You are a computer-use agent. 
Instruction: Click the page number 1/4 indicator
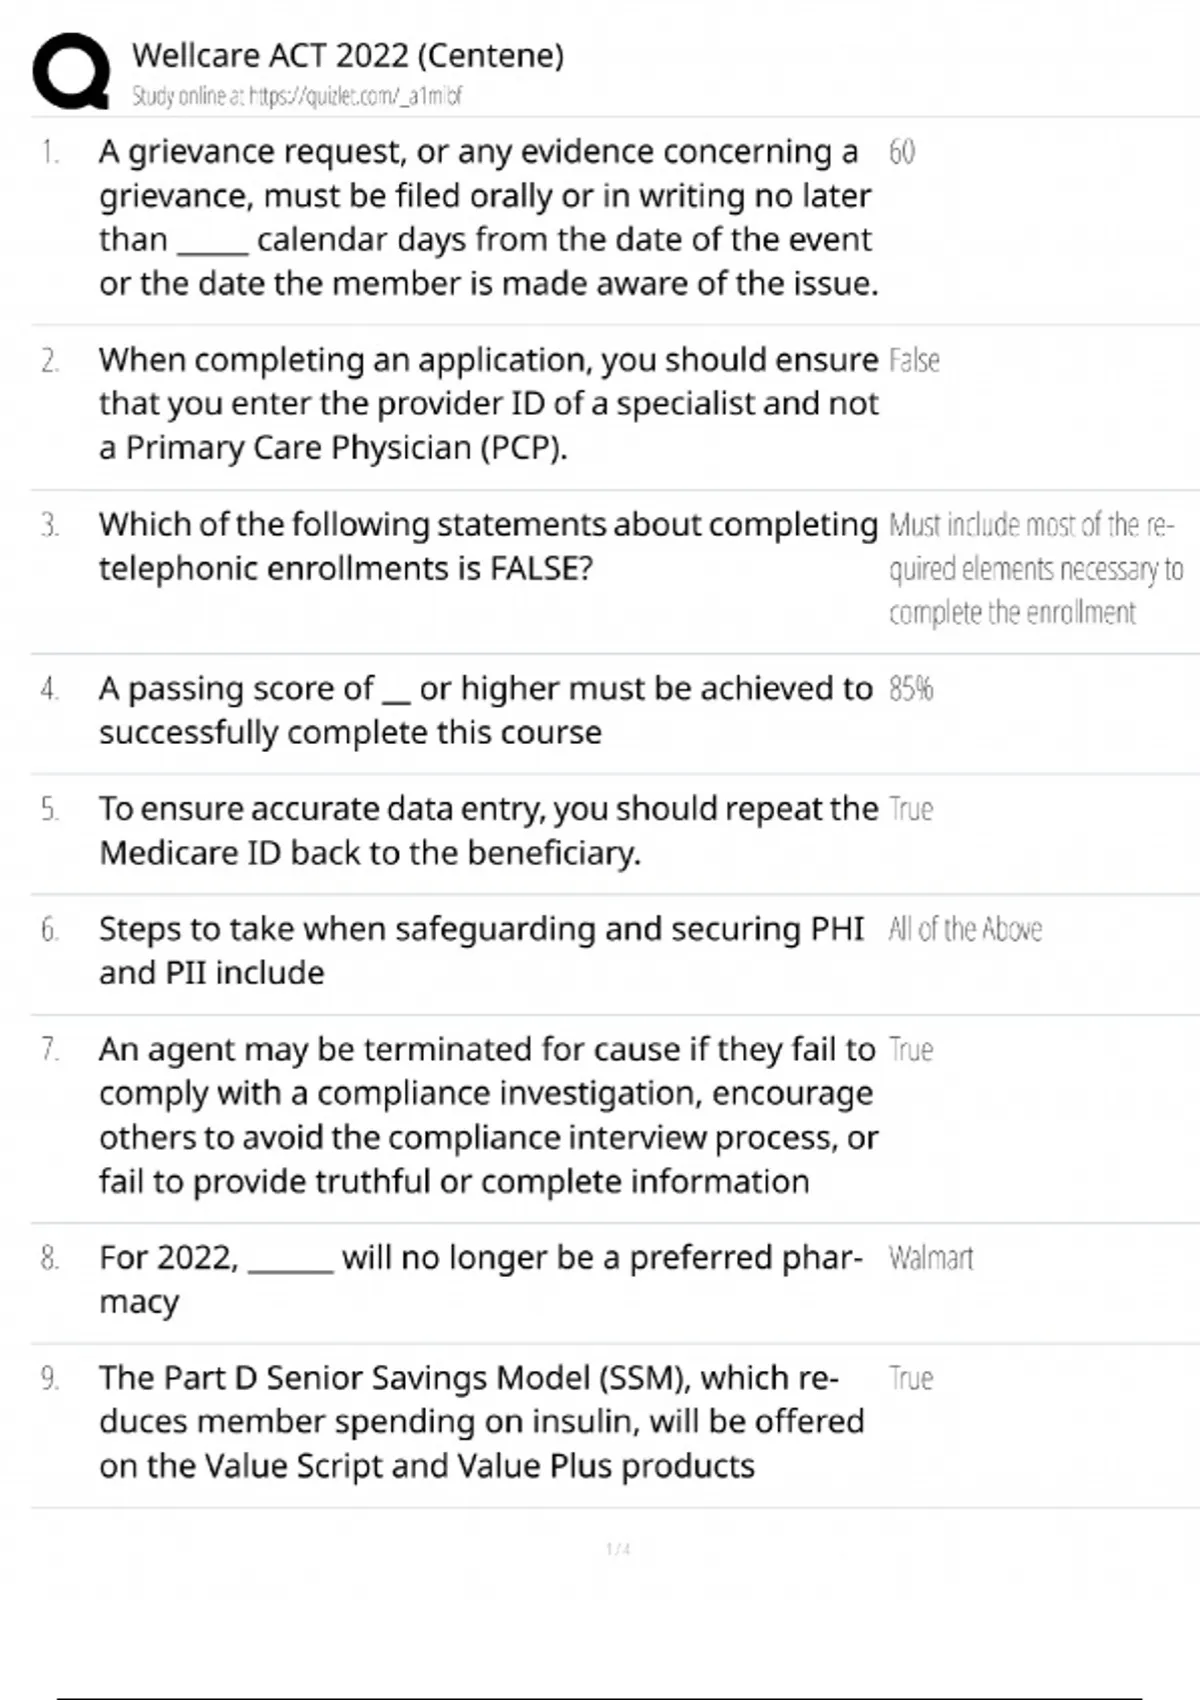click(x=618, y=1549)
